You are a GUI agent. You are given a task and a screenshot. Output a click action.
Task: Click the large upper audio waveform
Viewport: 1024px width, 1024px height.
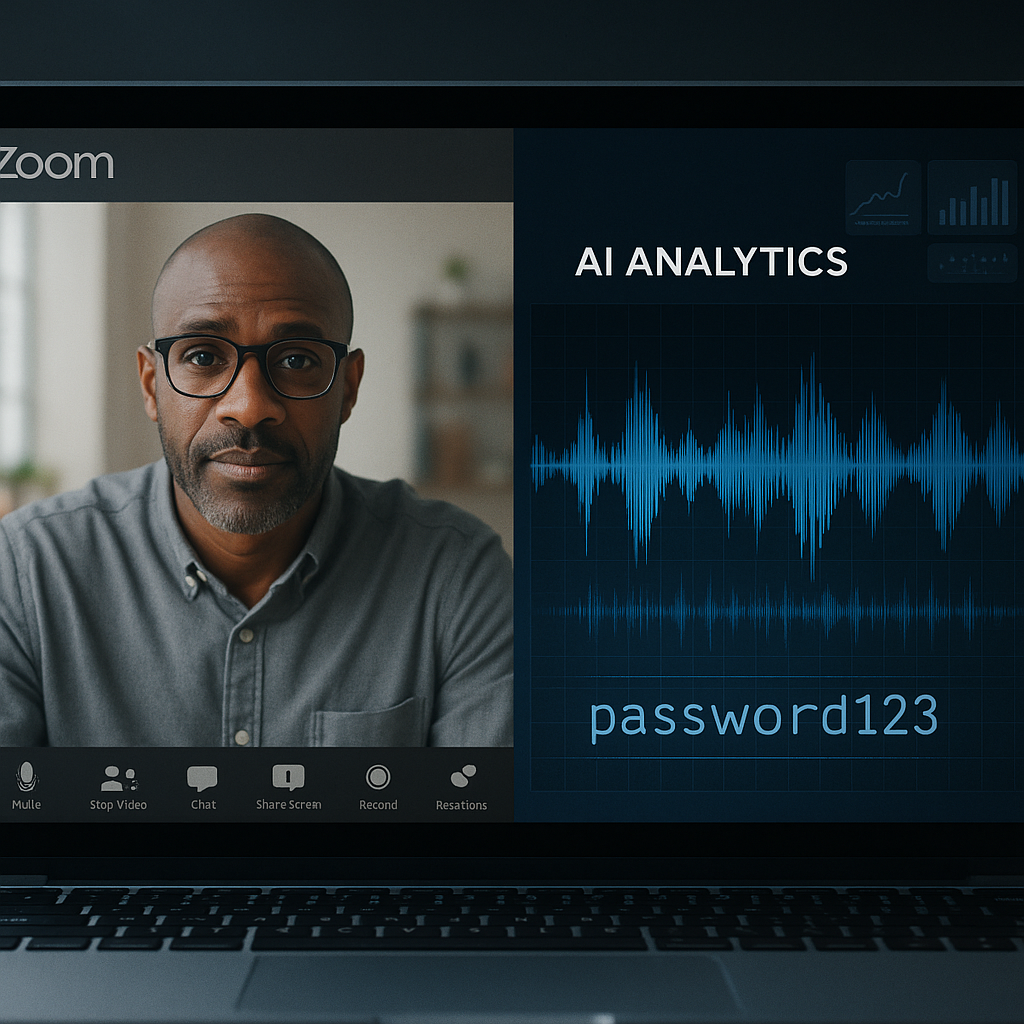pos(777,465)
